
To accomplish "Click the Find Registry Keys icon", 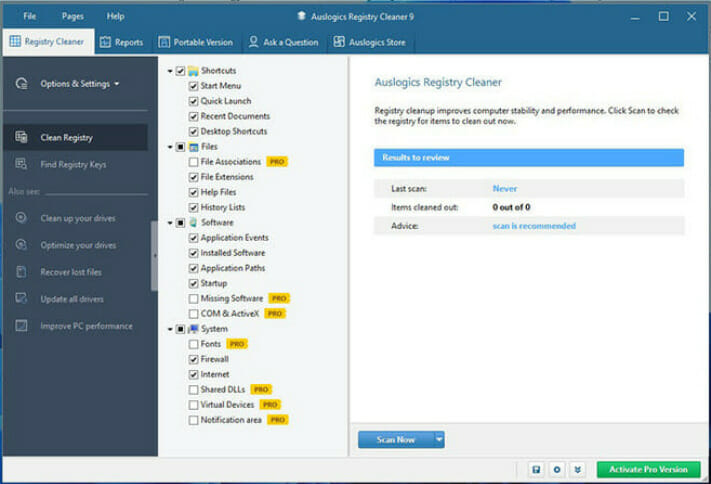I will [21, 164].
